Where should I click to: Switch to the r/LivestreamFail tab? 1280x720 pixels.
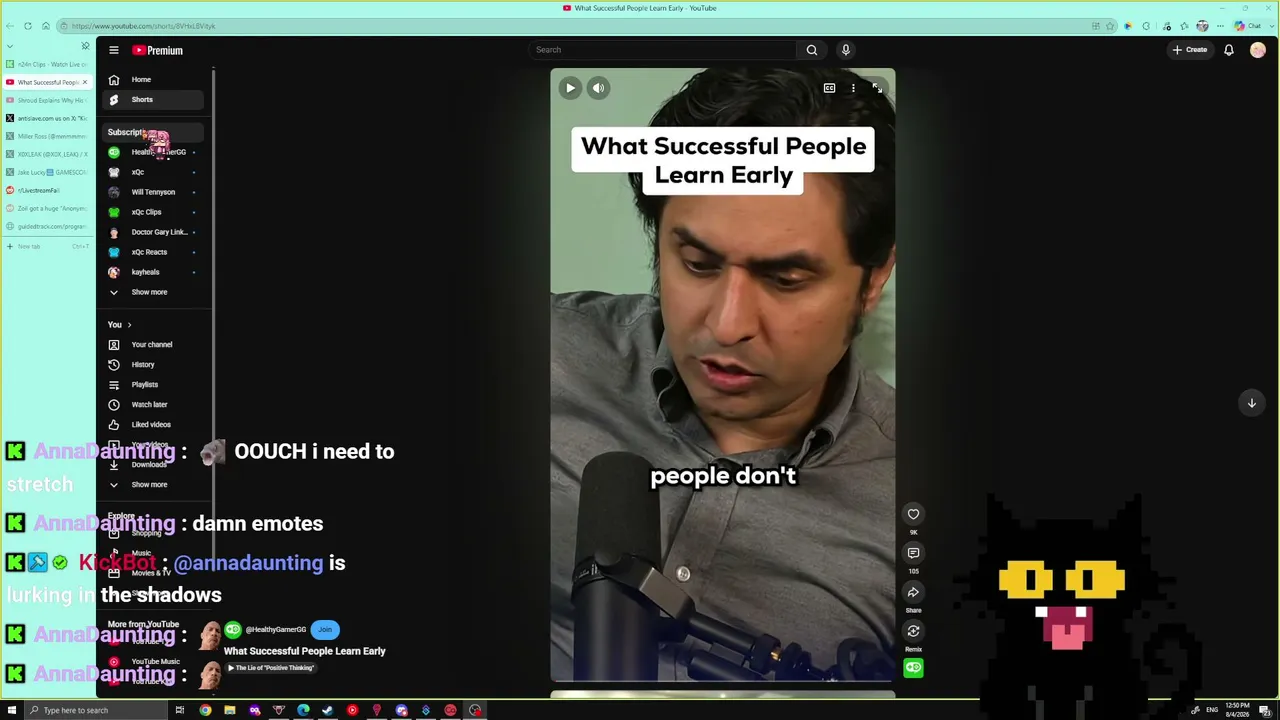pyautogui.click(x=47, y=190)
